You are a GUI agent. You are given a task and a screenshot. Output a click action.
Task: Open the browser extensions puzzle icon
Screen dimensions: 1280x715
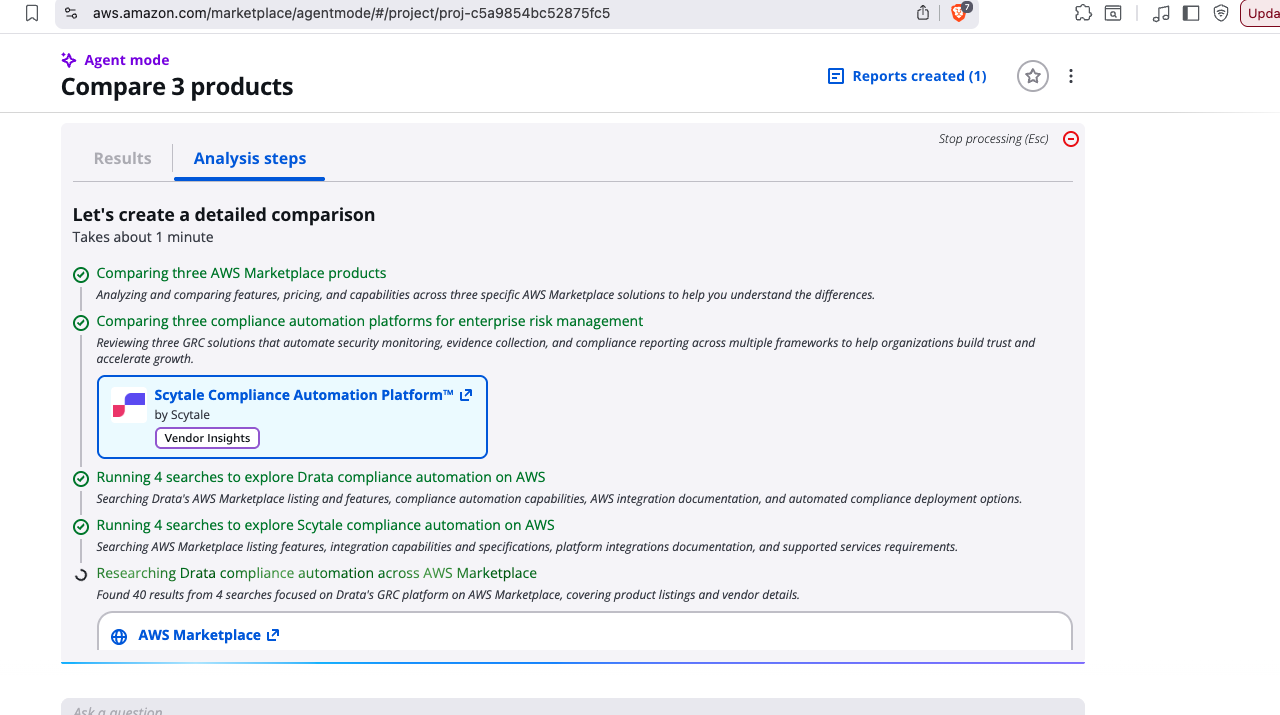pyautogui.click(x=1083, y=13)
